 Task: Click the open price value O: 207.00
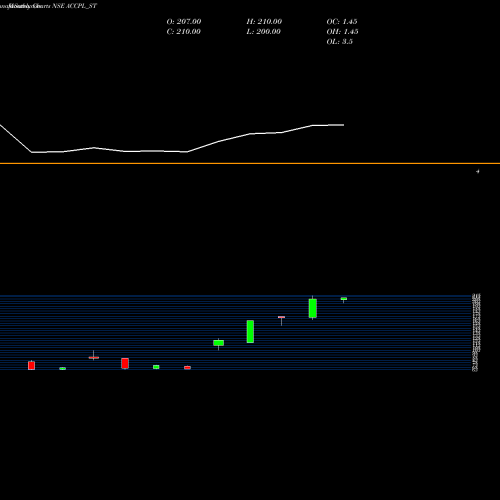(x=184, y=21)
